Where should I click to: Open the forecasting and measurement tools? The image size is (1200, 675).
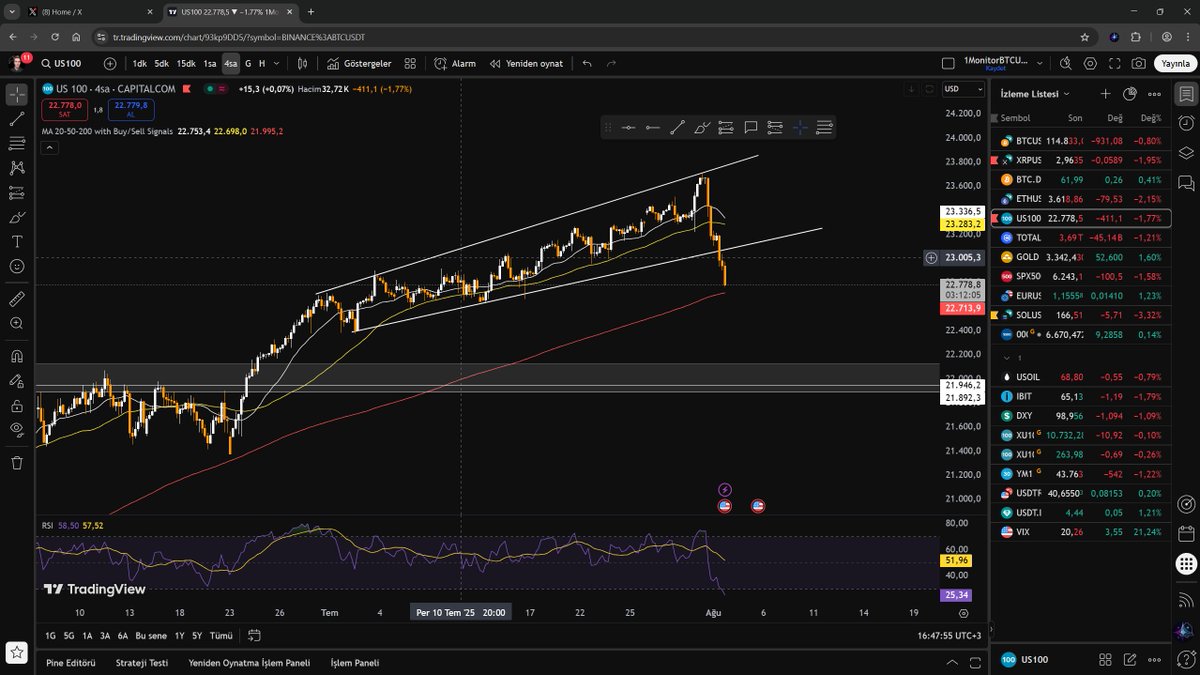click(17, 193)
